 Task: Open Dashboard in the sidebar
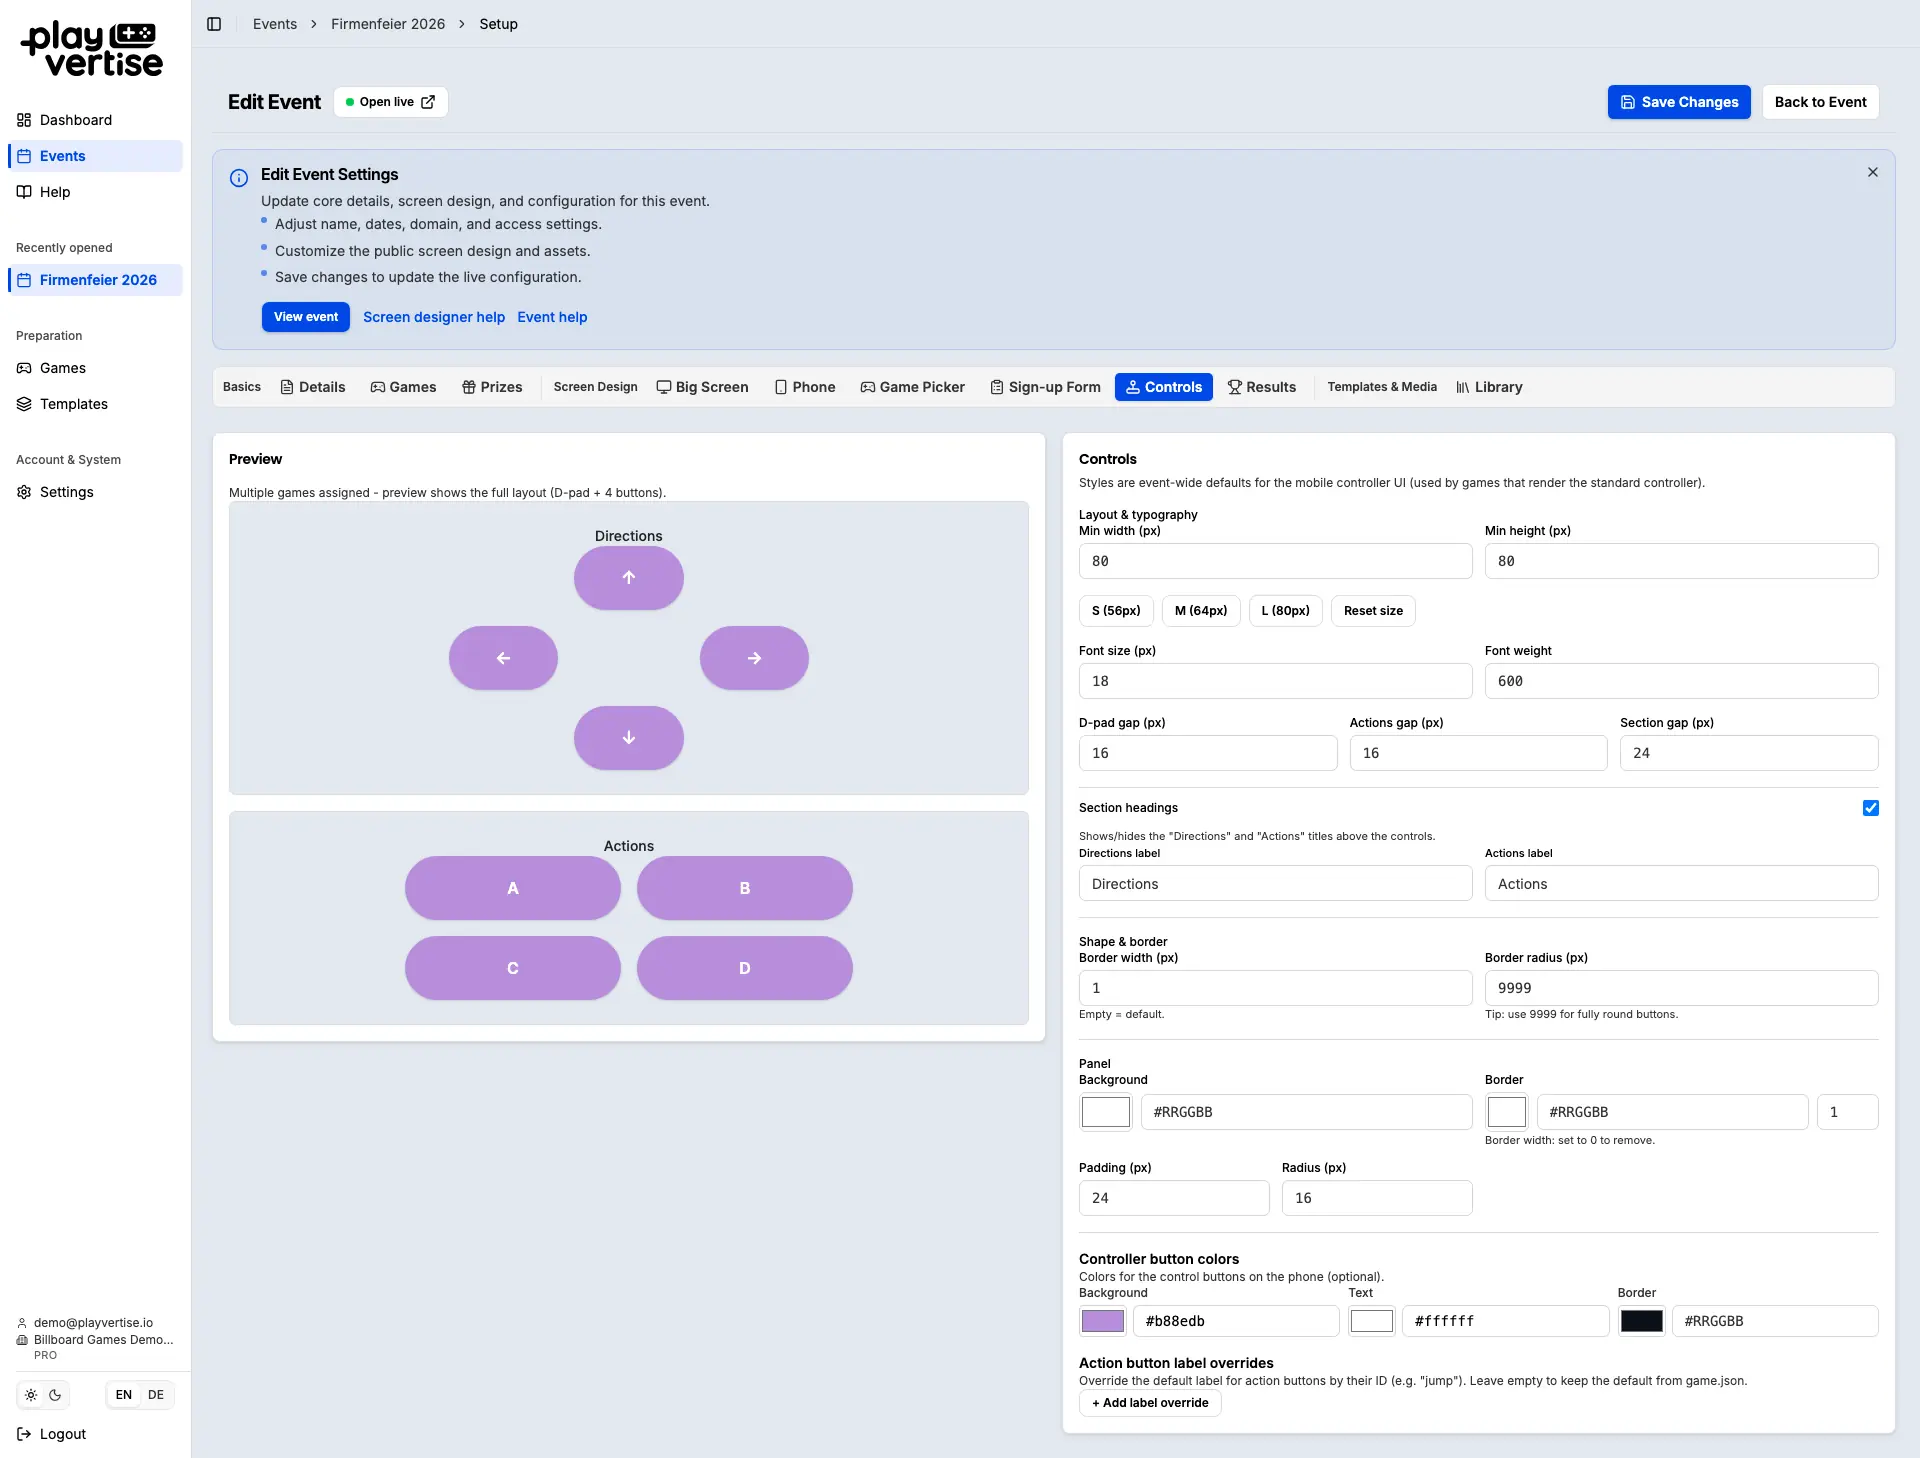96,120
